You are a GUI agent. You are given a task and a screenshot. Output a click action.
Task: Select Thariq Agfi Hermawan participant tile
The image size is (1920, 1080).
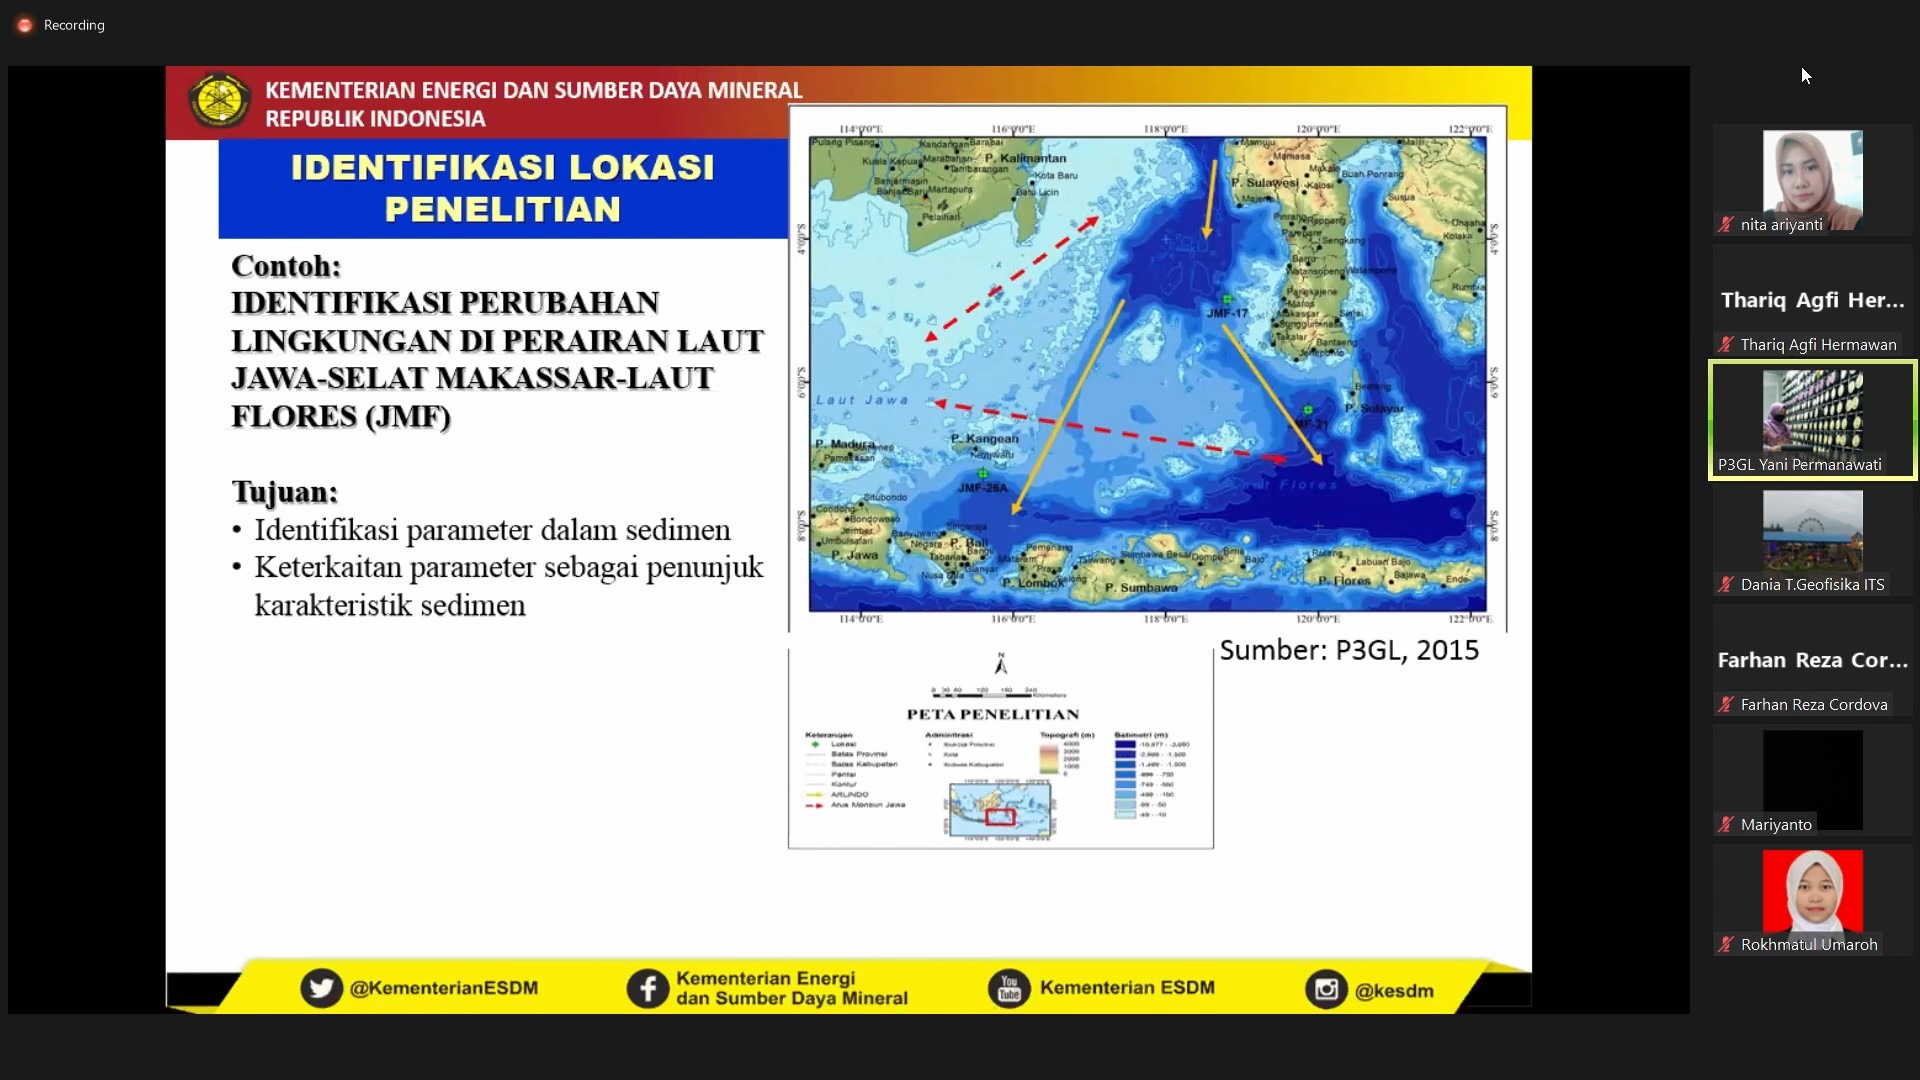point(1812,300)
